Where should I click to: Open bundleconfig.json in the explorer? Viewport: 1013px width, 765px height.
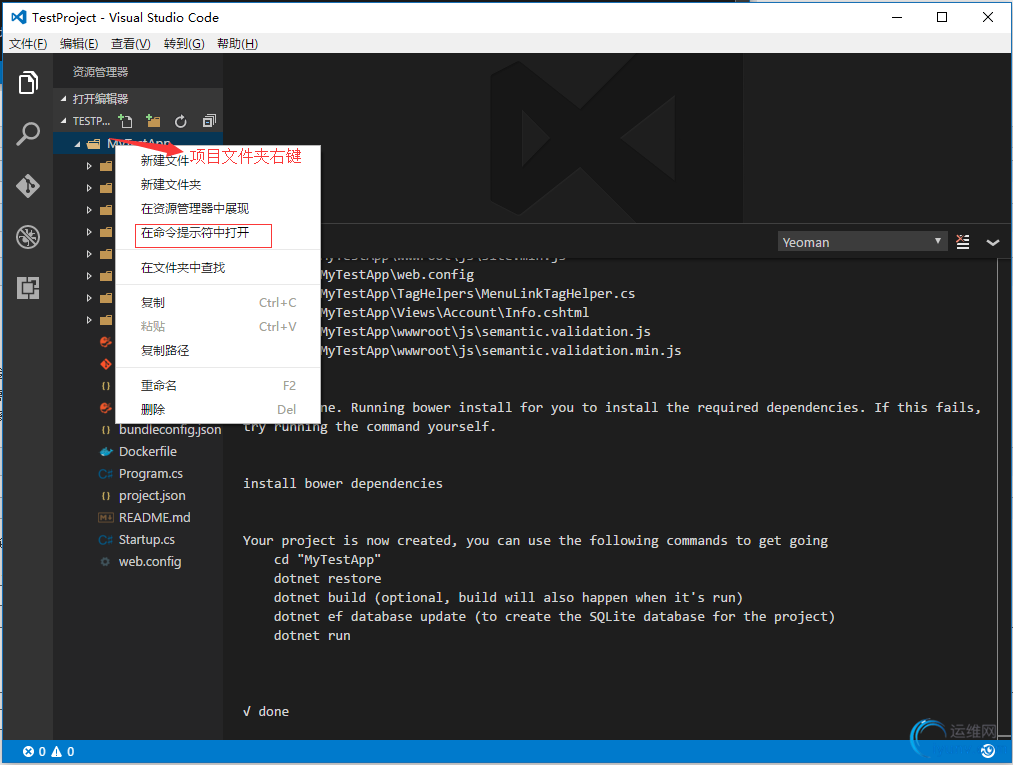[170, 430]
